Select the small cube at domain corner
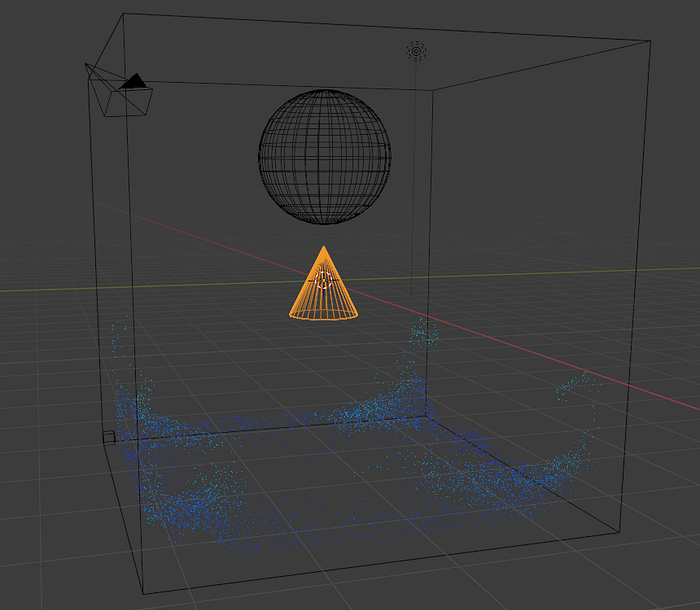Screen dimensions: 700x610 click(x=109, y=438)
